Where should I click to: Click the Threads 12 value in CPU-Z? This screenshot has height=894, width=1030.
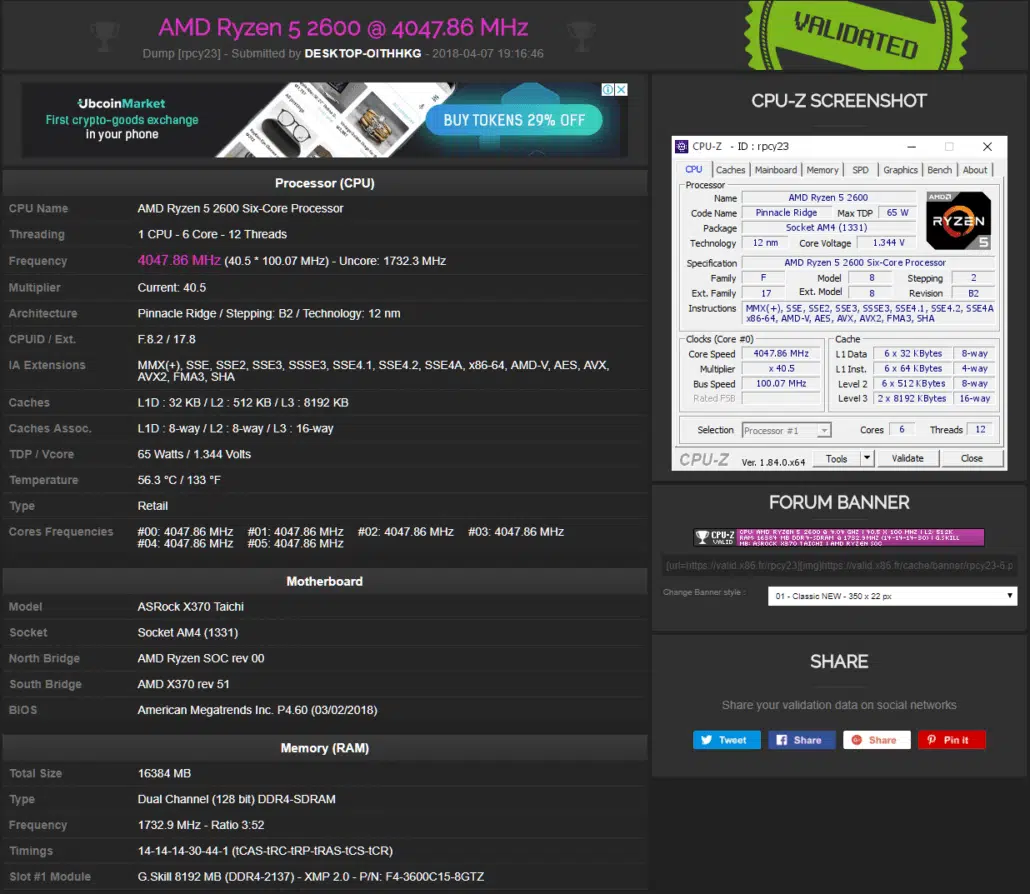click(980, 429)
